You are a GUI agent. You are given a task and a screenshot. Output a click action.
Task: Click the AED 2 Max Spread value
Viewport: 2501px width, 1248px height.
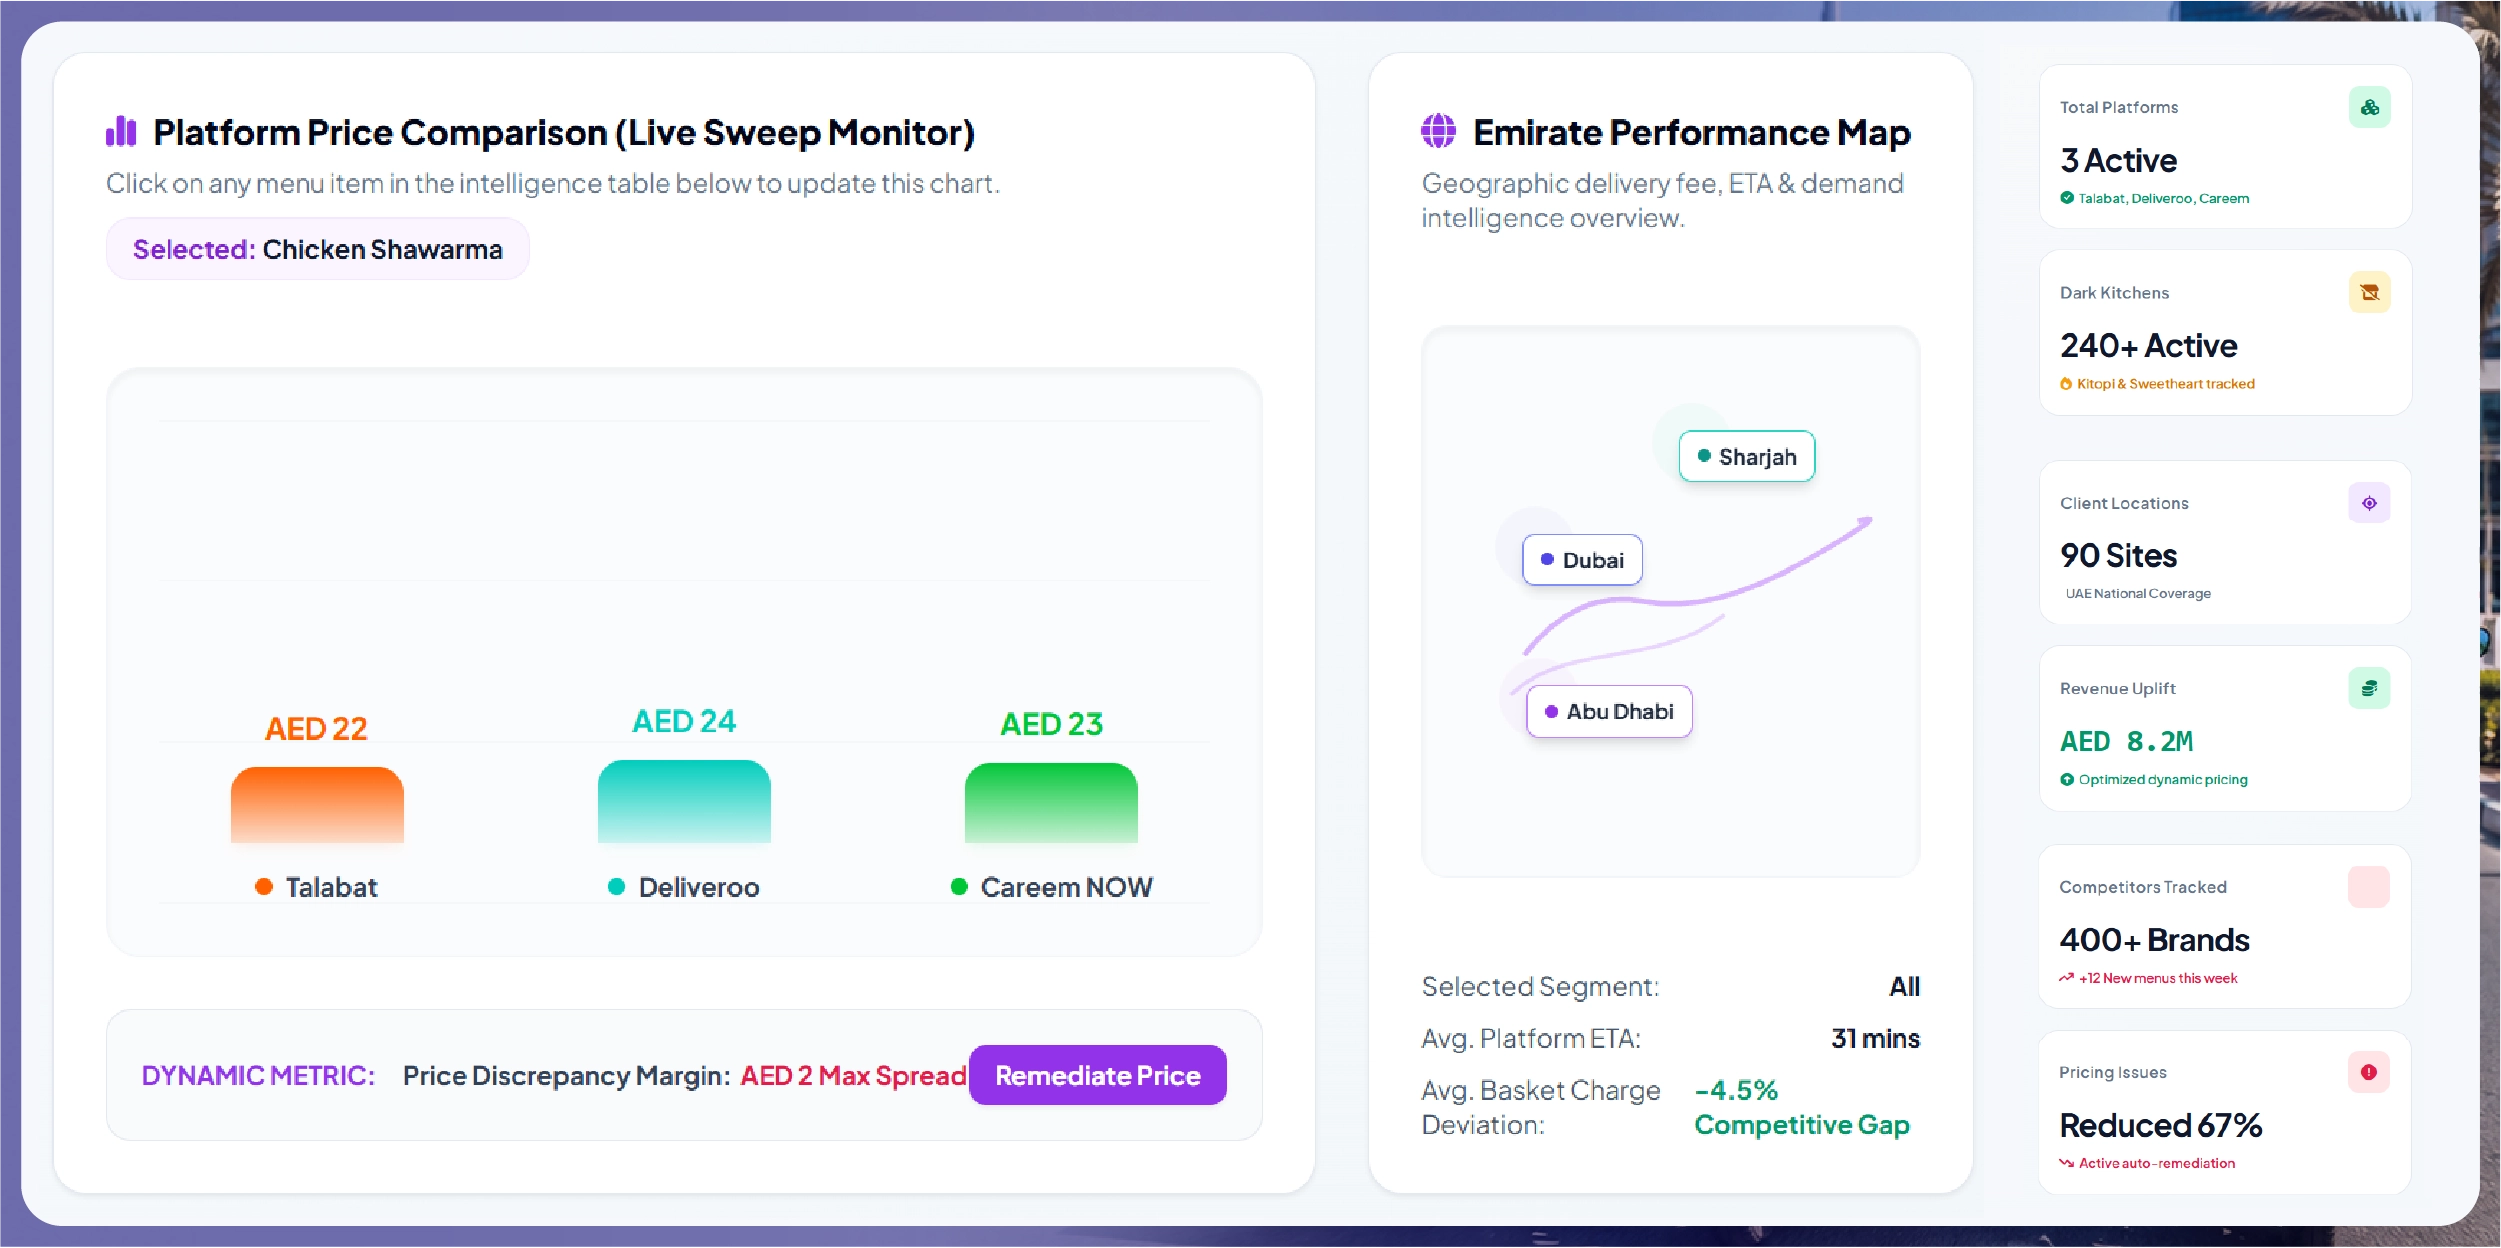pyautogui.click(x=854, y=1075)
